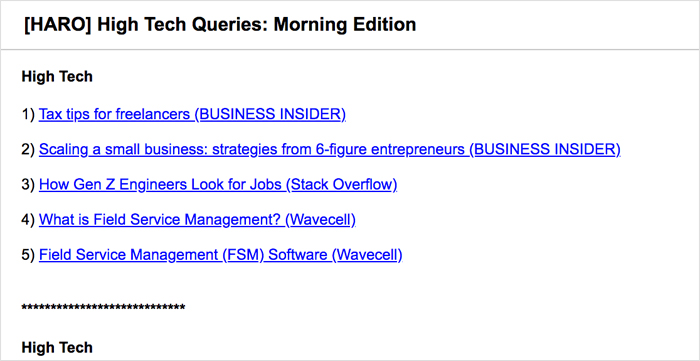Click the "4)" list number
This screenshot has height=361, width=700.
(x=28, y=220)
